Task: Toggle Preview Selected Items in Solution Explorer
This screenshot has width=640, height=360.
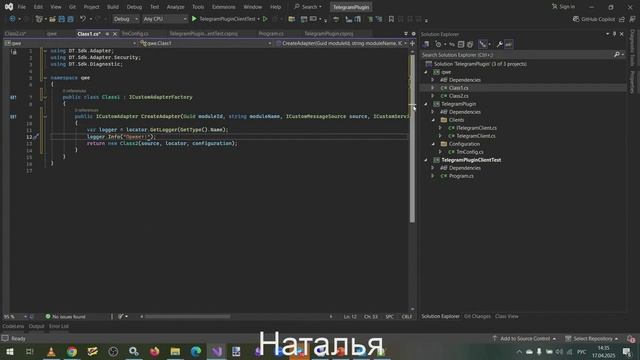Action: coord(509,44)
